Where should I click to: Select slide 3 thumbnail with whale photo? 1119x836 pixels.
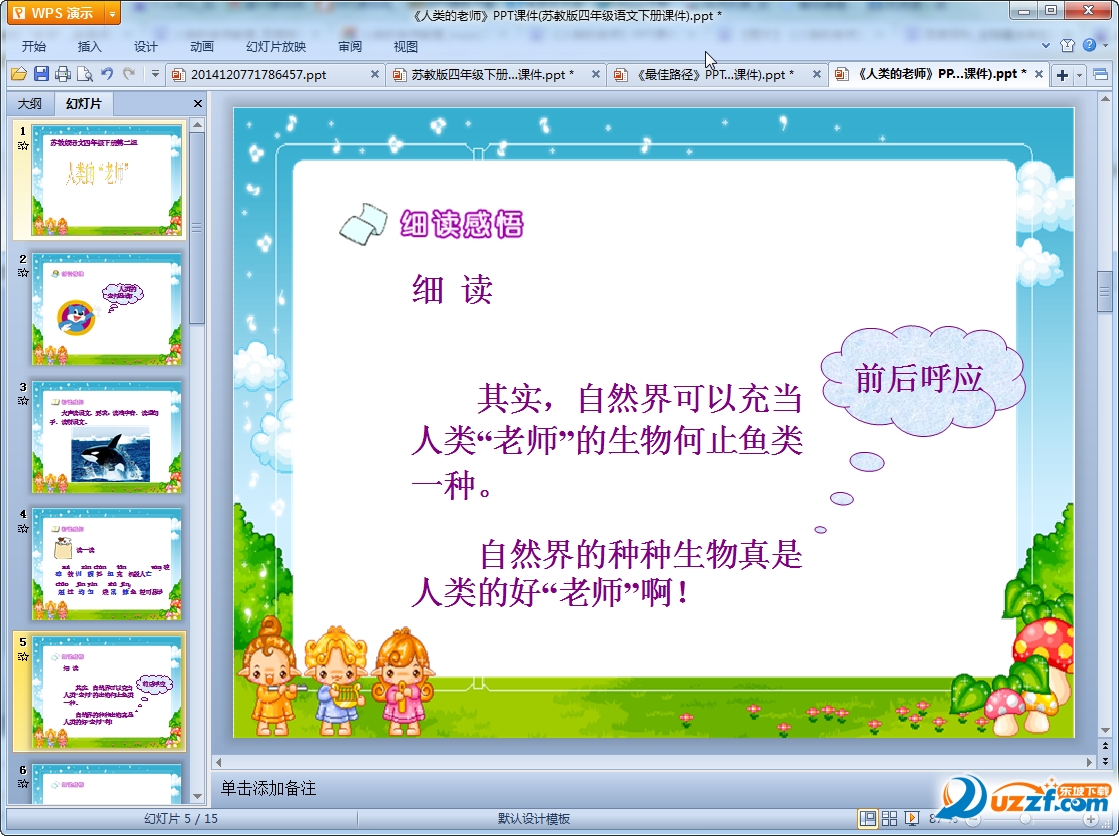click(x=107, y=436)
